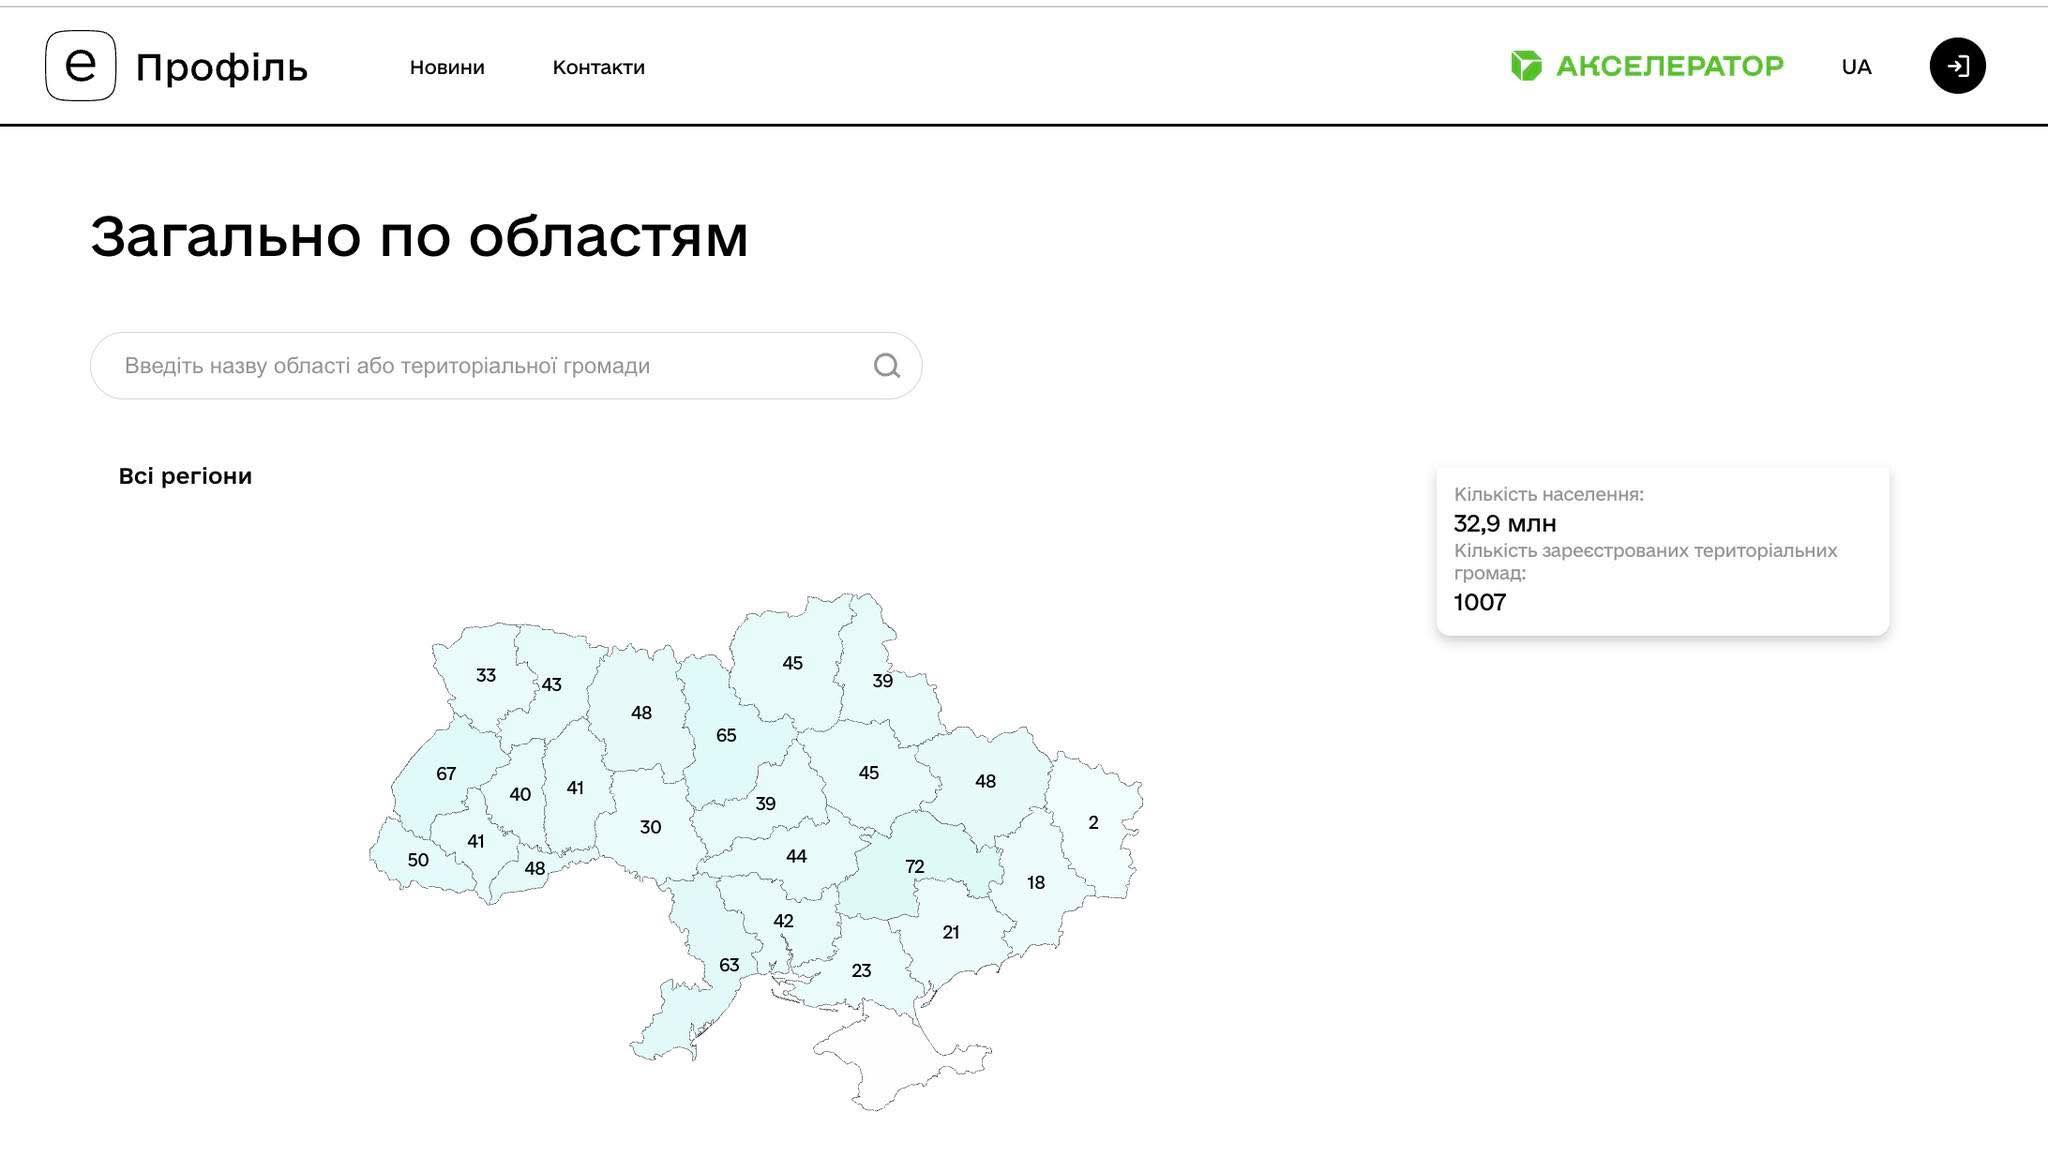Click the Профіль site title text

point(221,67)
